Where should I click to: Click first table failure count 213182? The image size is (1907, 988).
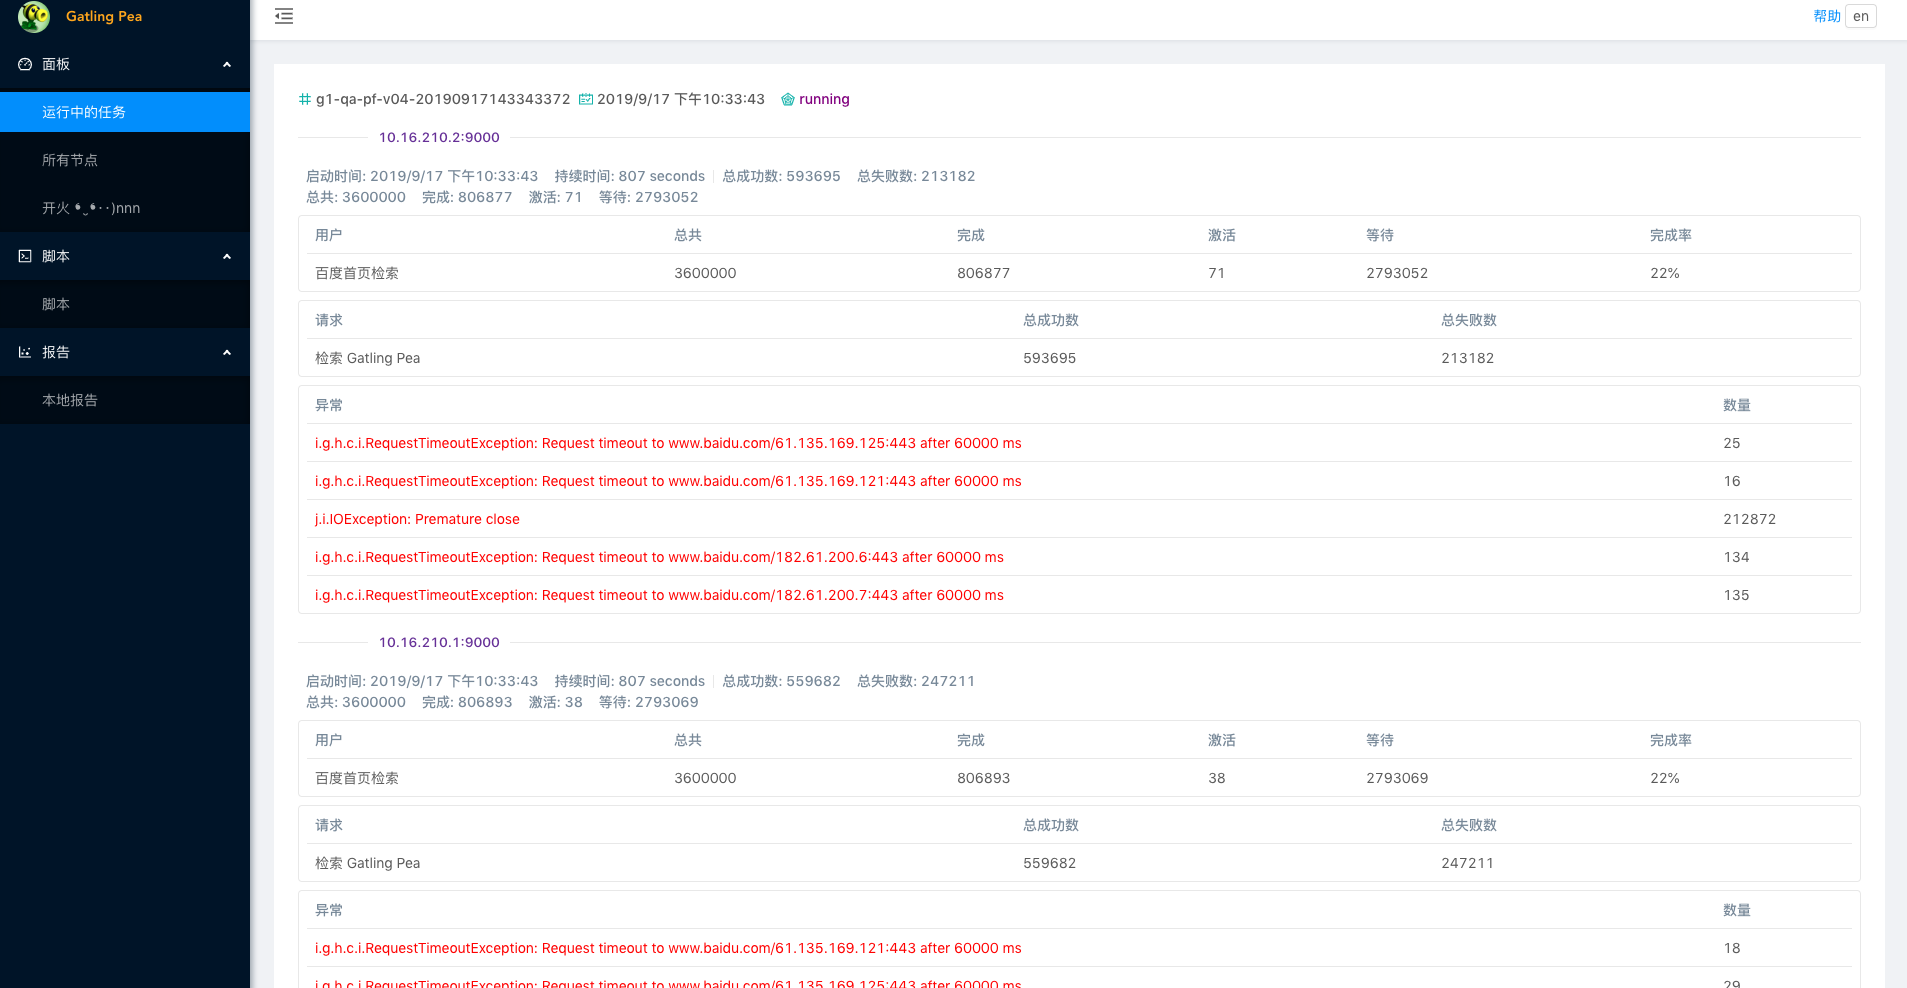tap(1467, 358)
